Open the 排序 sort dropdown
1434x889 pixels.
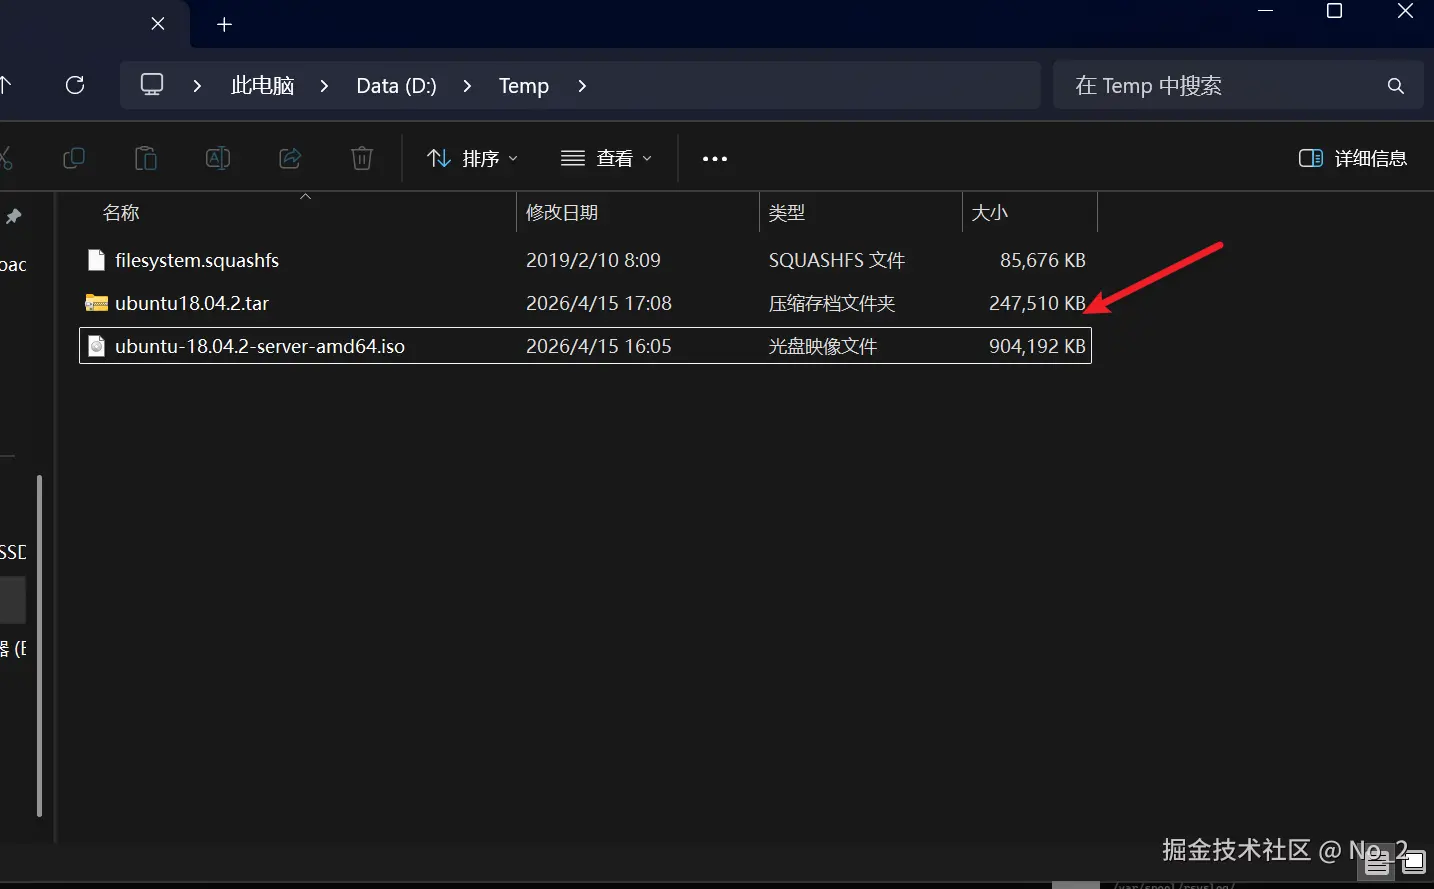click(472, 158)
